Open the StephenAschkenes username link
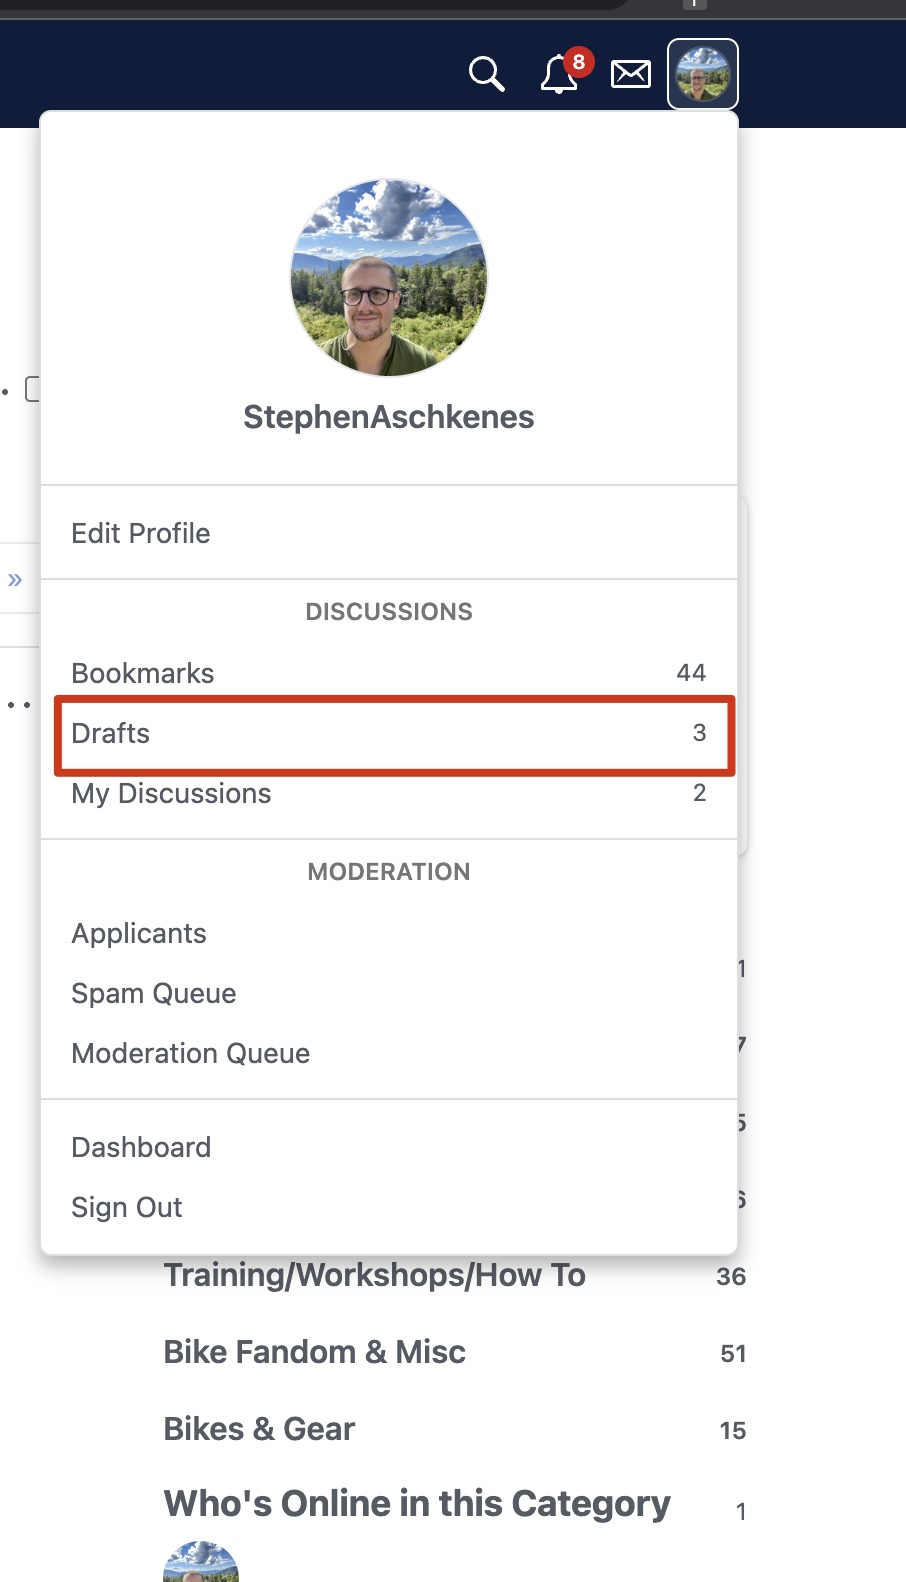 pyautogui.click(x=389, y=417)
